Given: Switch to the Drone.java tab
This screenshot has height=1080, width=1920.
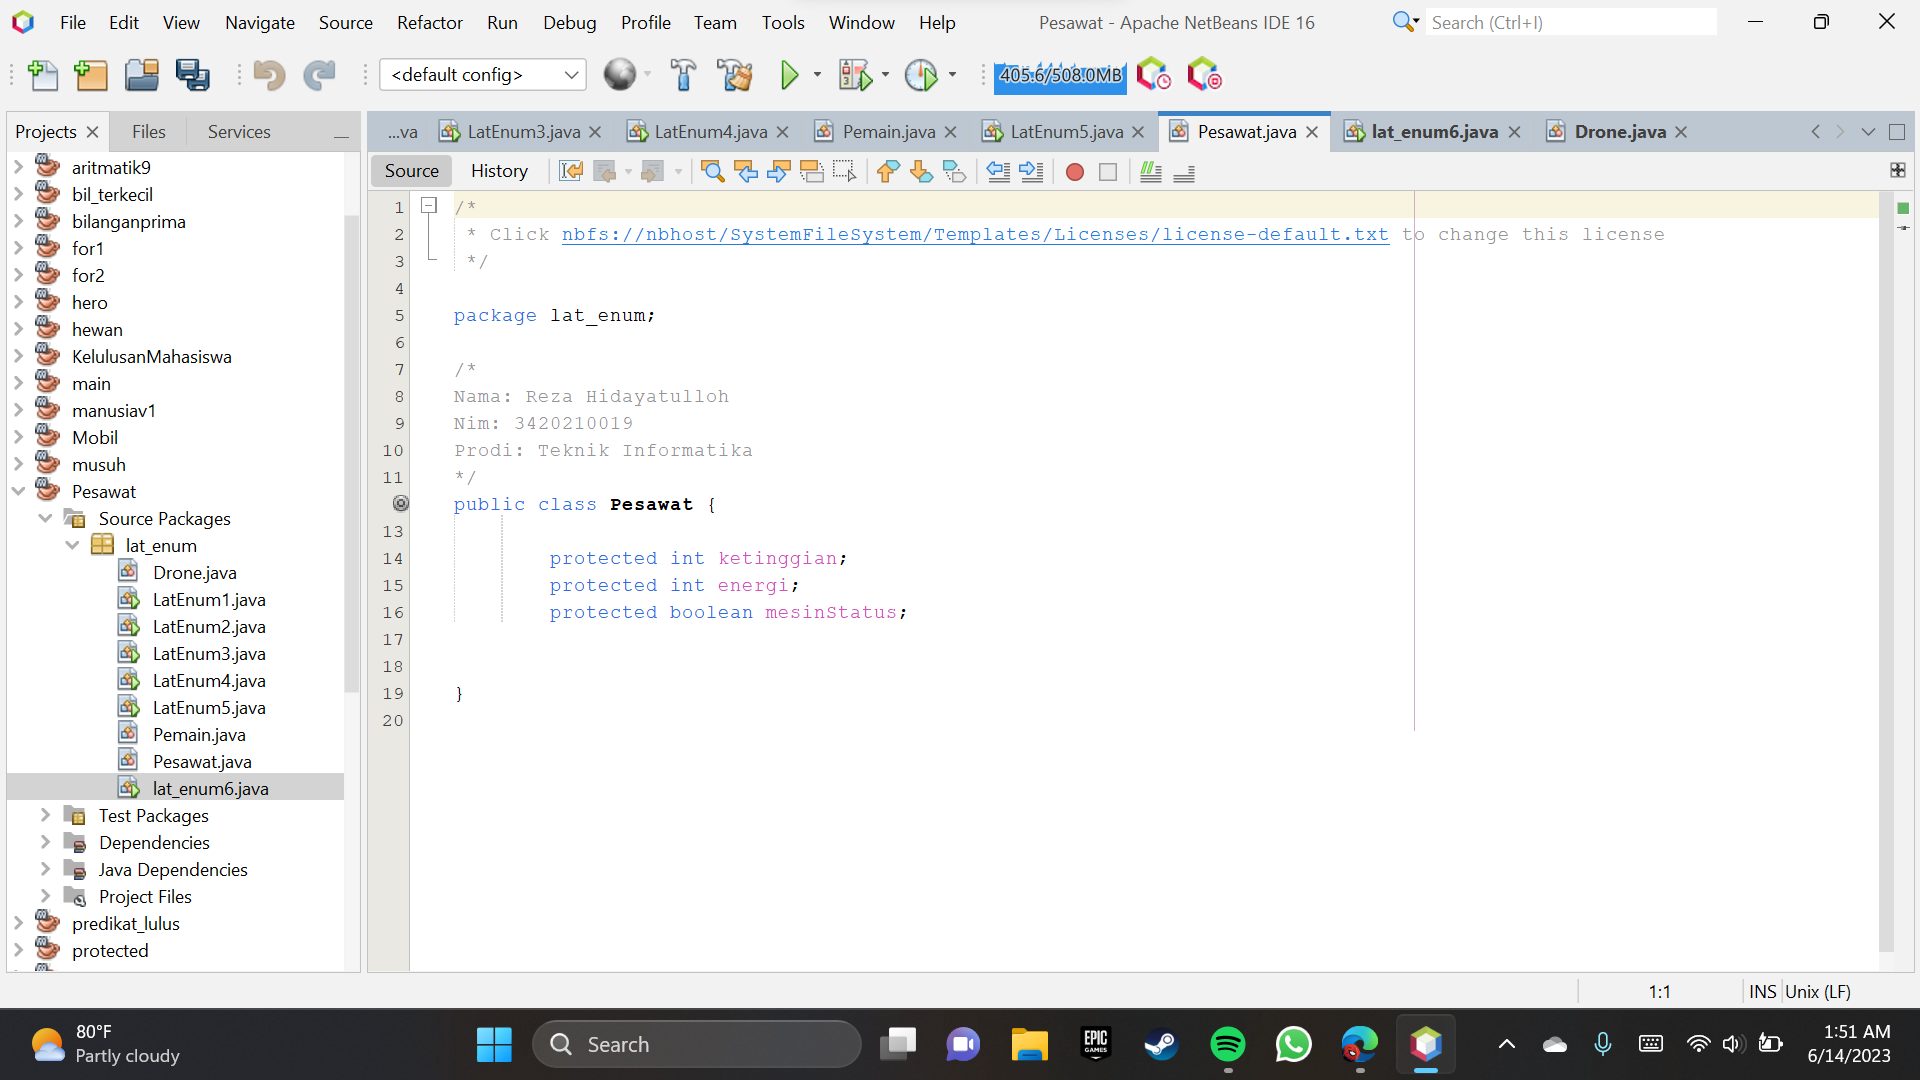Looking at the screenshot, I should click(x=1619, y=132).
